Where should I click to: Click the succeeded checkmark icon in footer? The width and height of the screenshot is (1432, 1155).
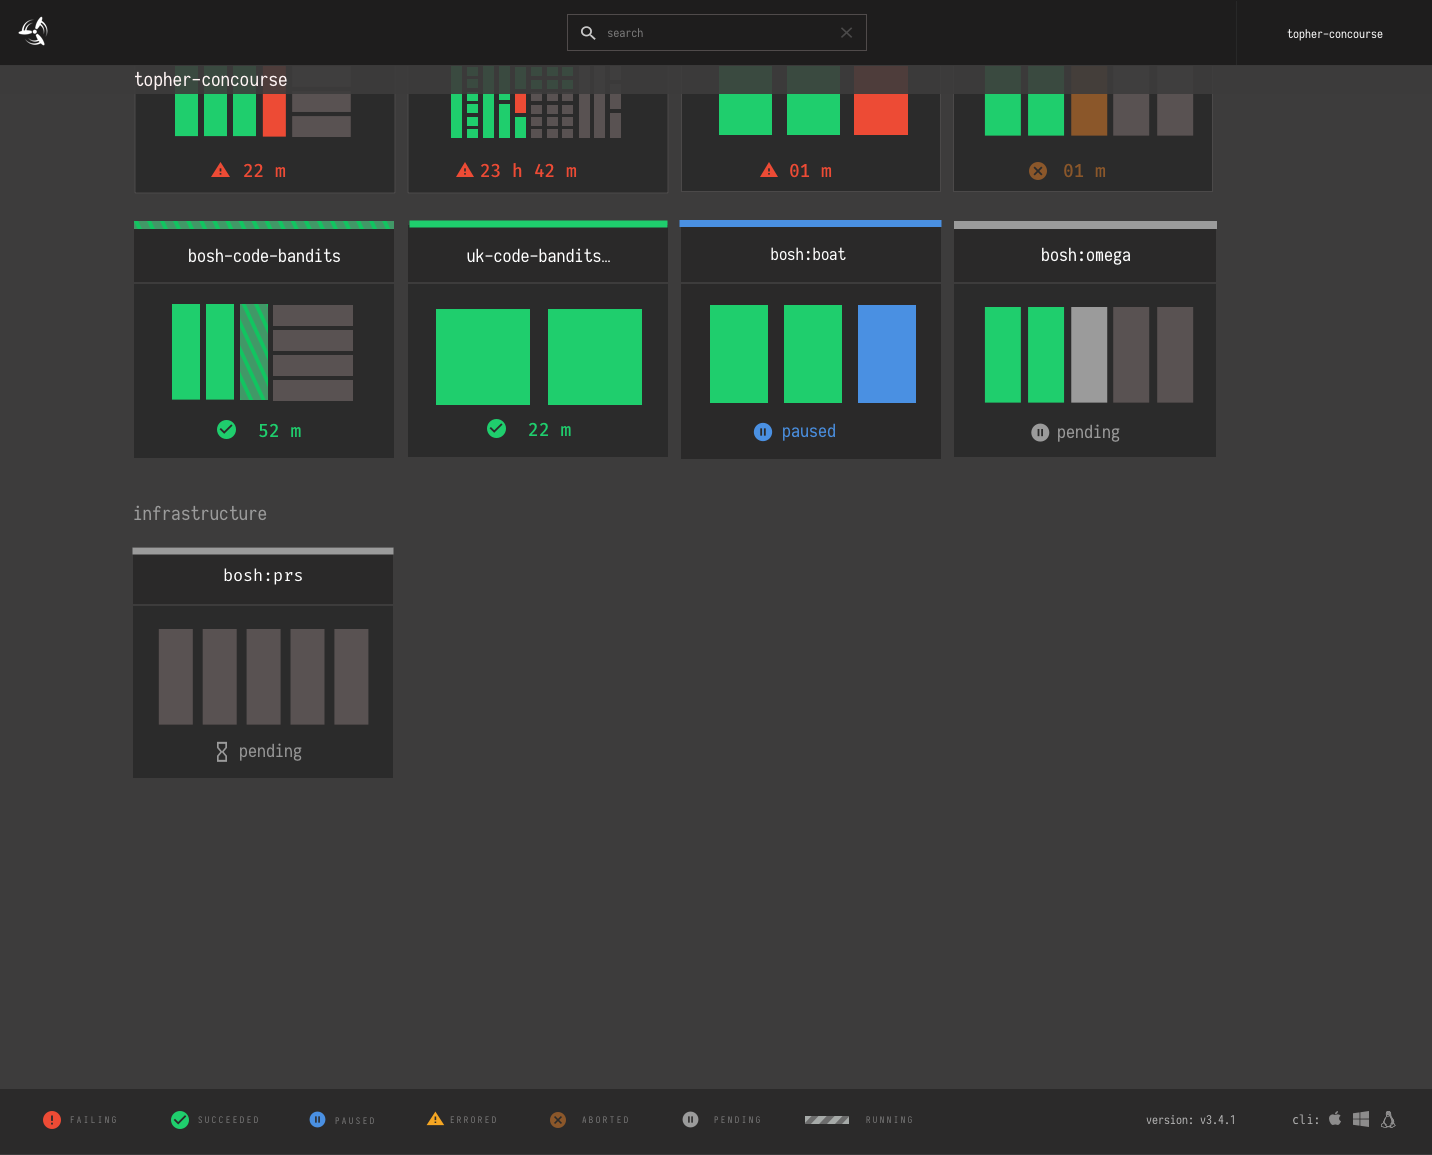pos(181,1120)
